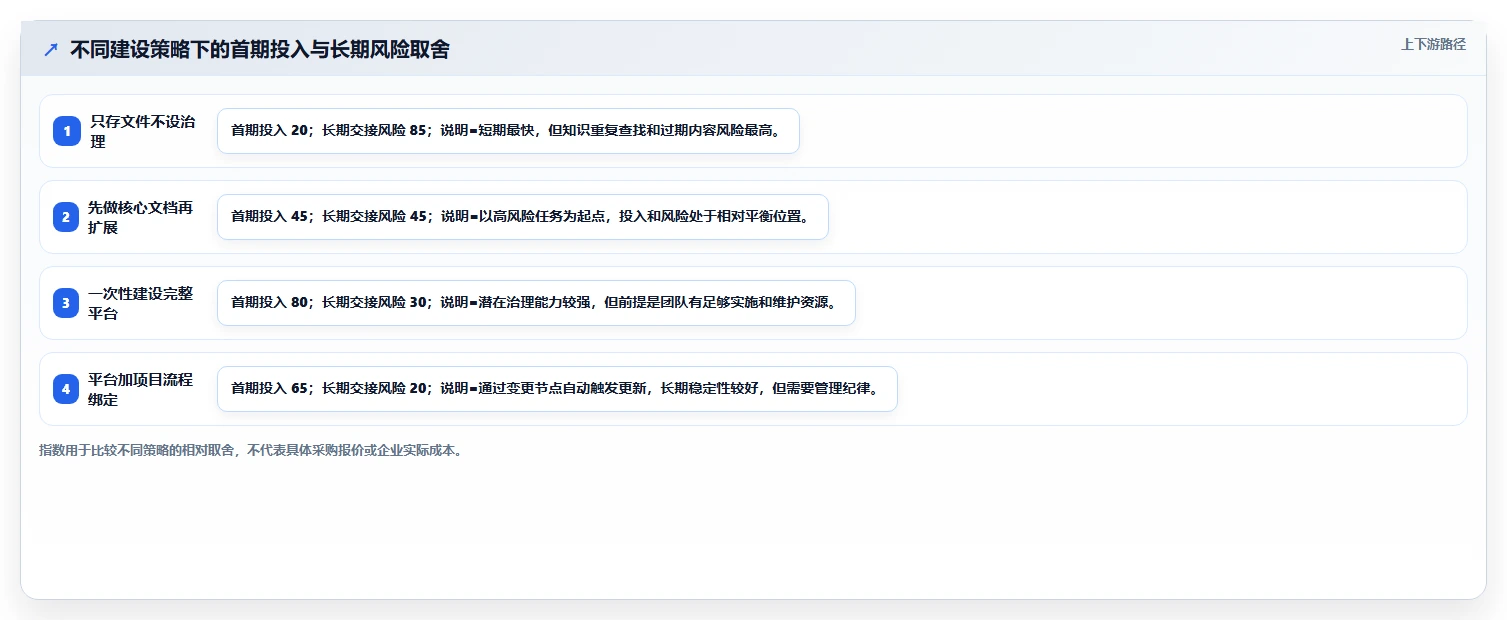Click the 上下游路径 label at top right

click(1433, 44)
